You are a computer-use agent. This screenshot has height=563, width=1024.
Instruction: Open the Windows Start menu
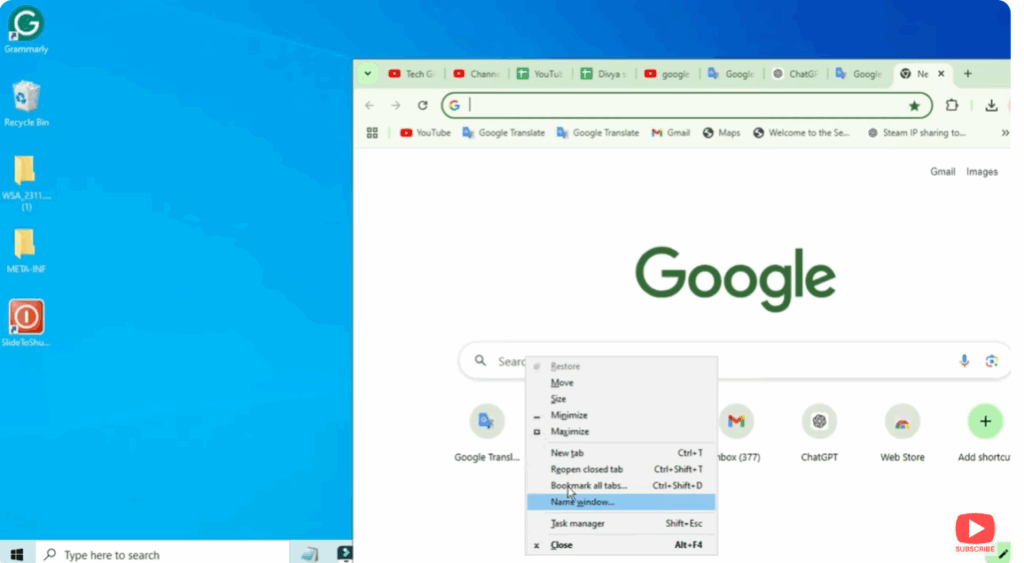click(17, 555)
